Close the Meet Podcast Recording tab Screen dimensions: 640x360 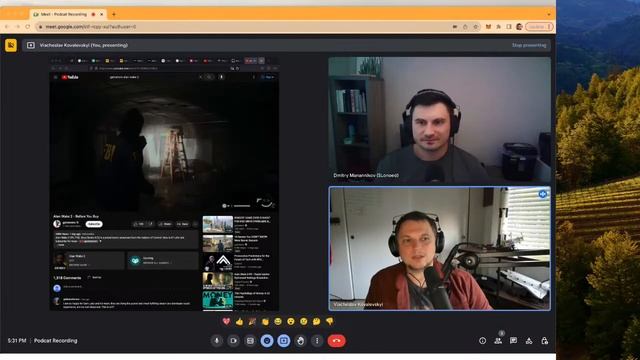[102, 14]
